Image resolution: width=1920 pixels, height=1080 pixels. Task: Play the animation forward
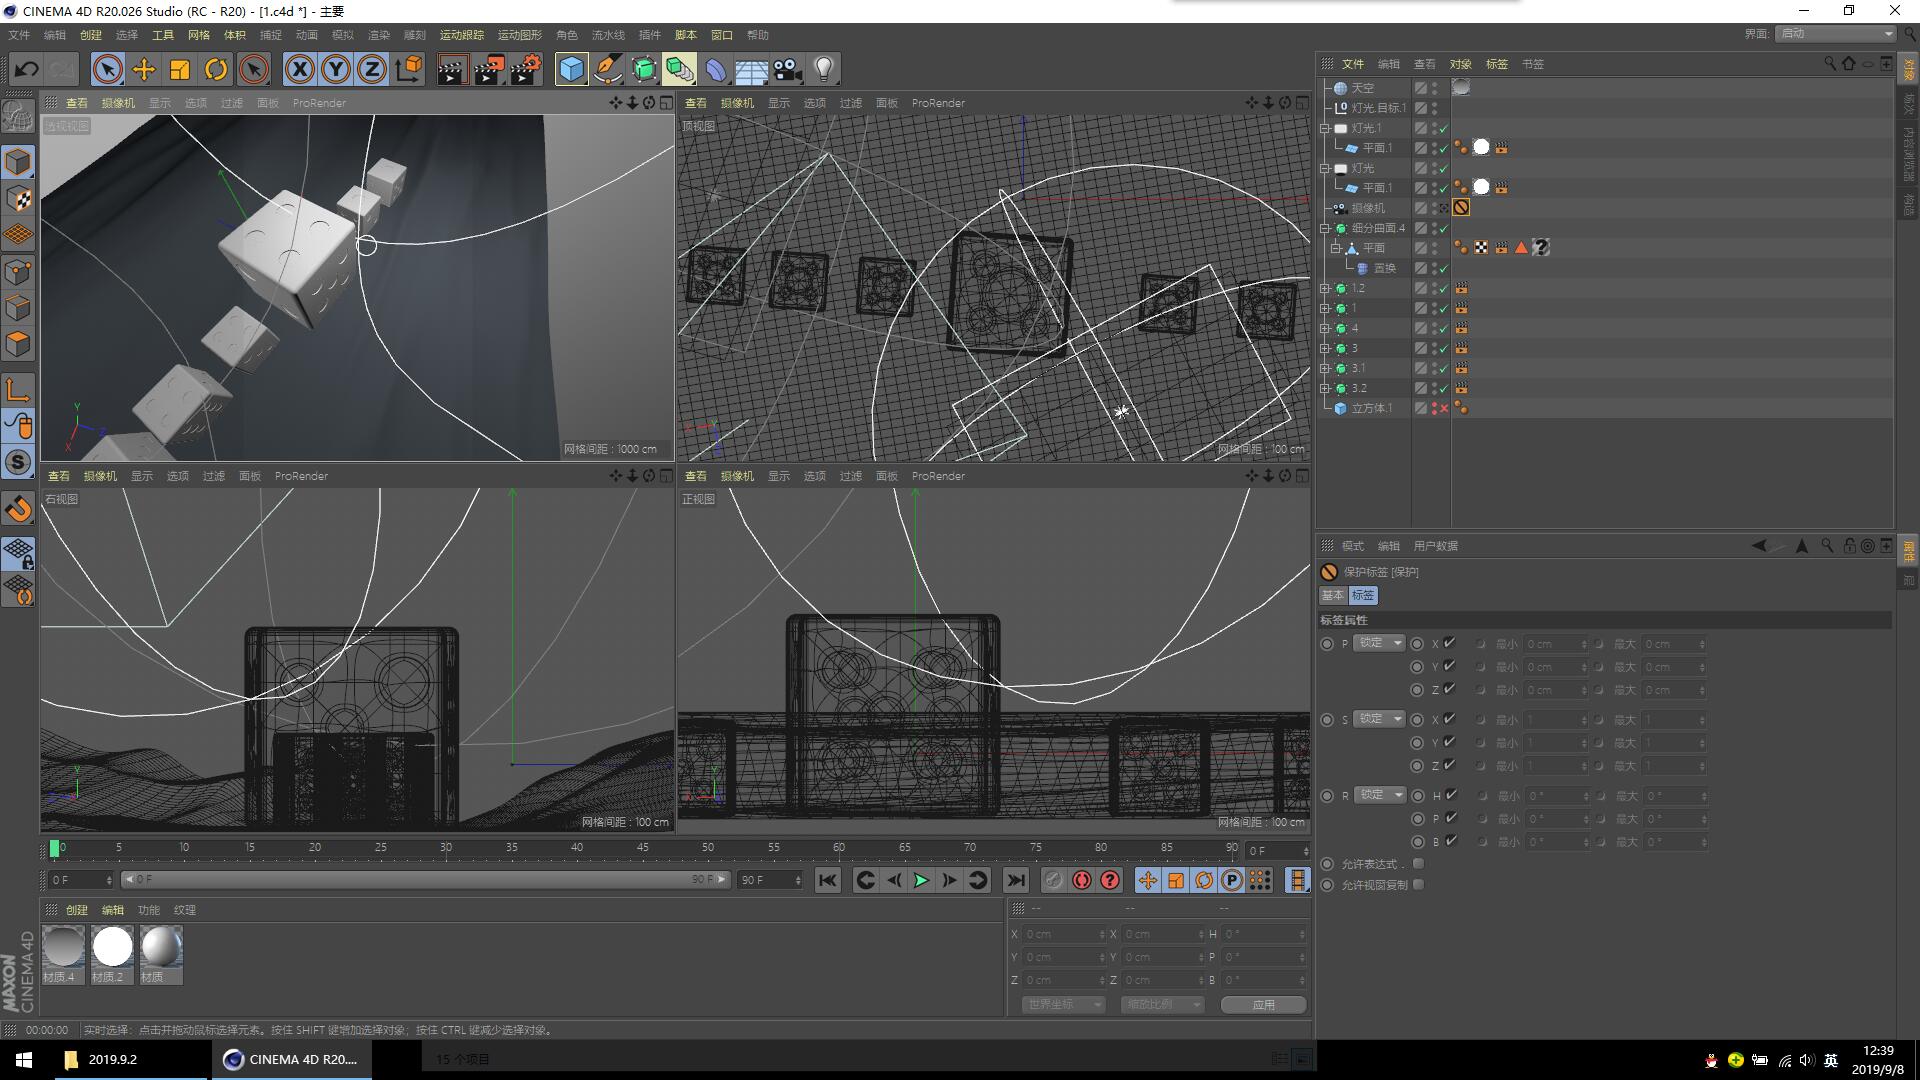coord(921,880)
